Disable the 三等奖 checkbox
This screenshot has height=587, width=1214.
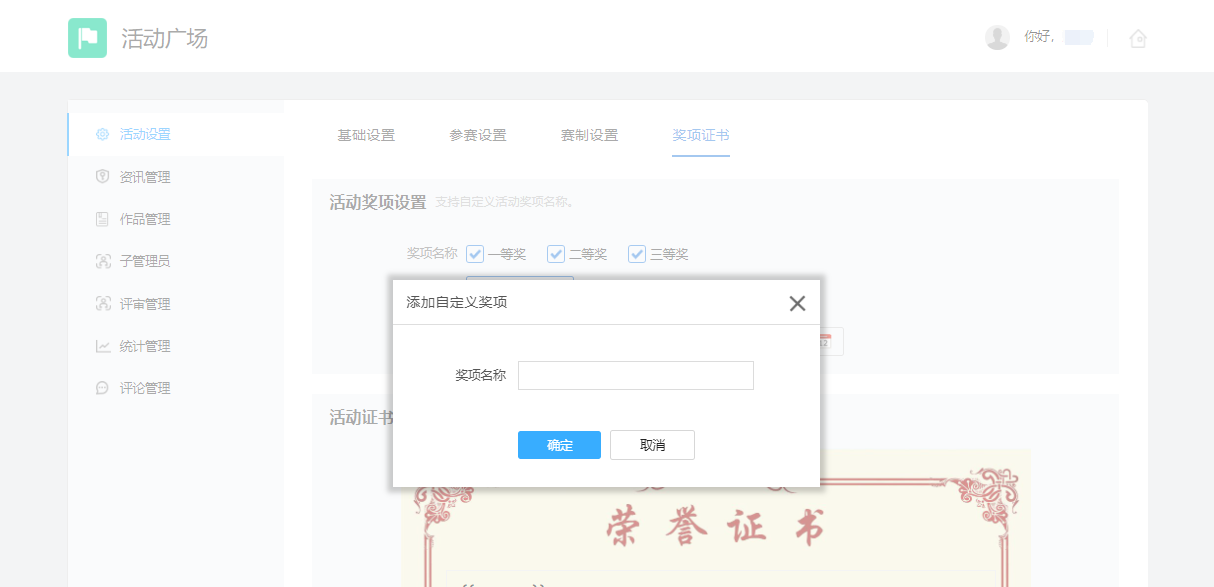(637, 254)
